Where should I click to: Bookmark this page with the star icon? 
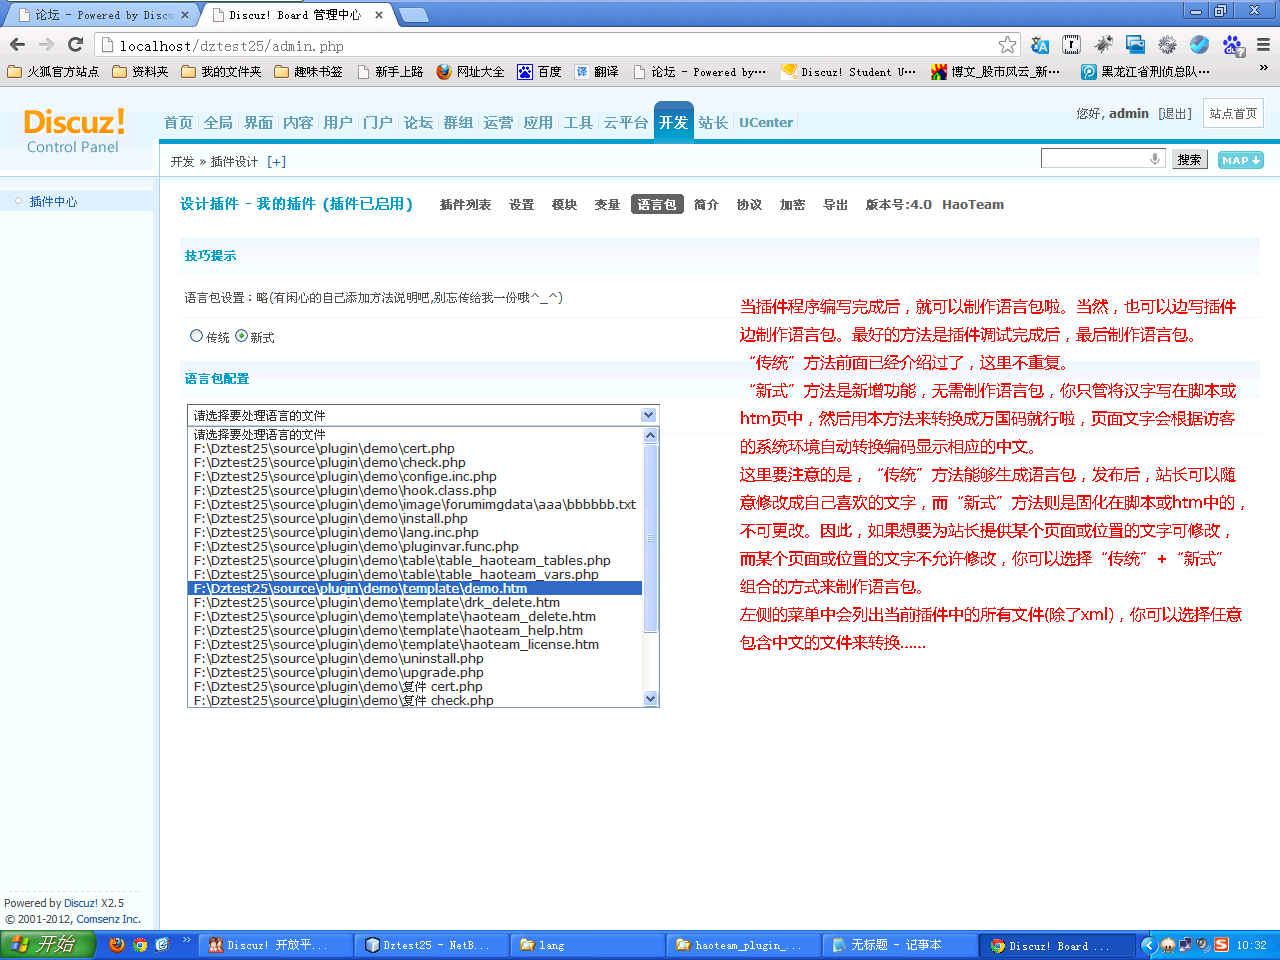tap(1007, 45)
